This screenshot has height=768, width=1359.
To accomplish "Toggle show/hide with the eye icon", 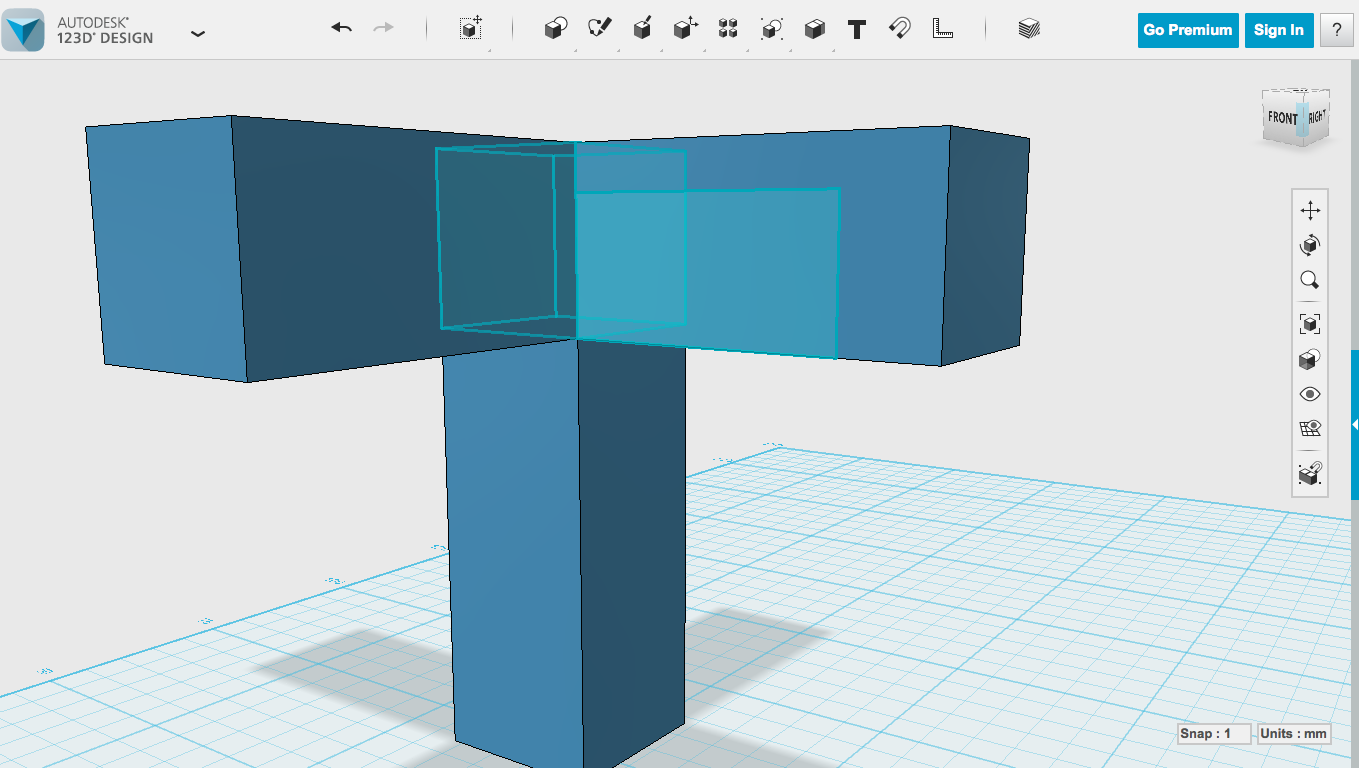I will click(x=1310, y=394).
